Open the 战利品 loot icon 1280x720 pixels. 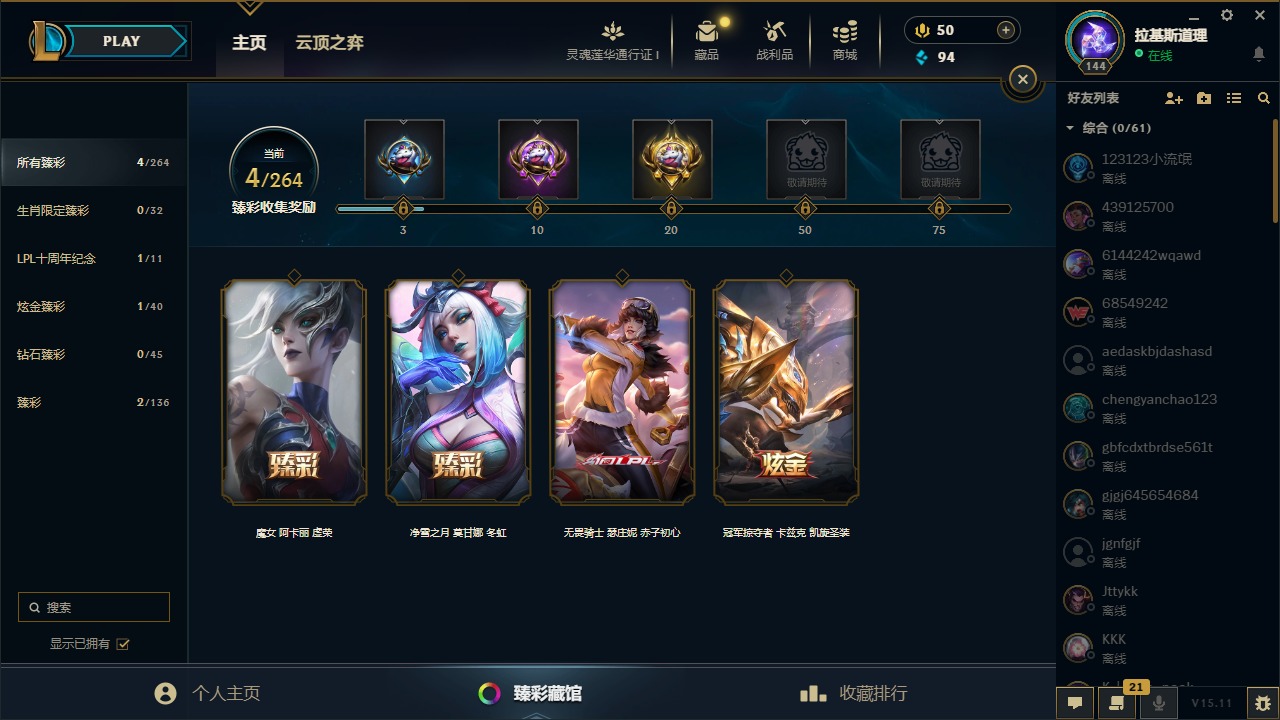click(775, 40)
